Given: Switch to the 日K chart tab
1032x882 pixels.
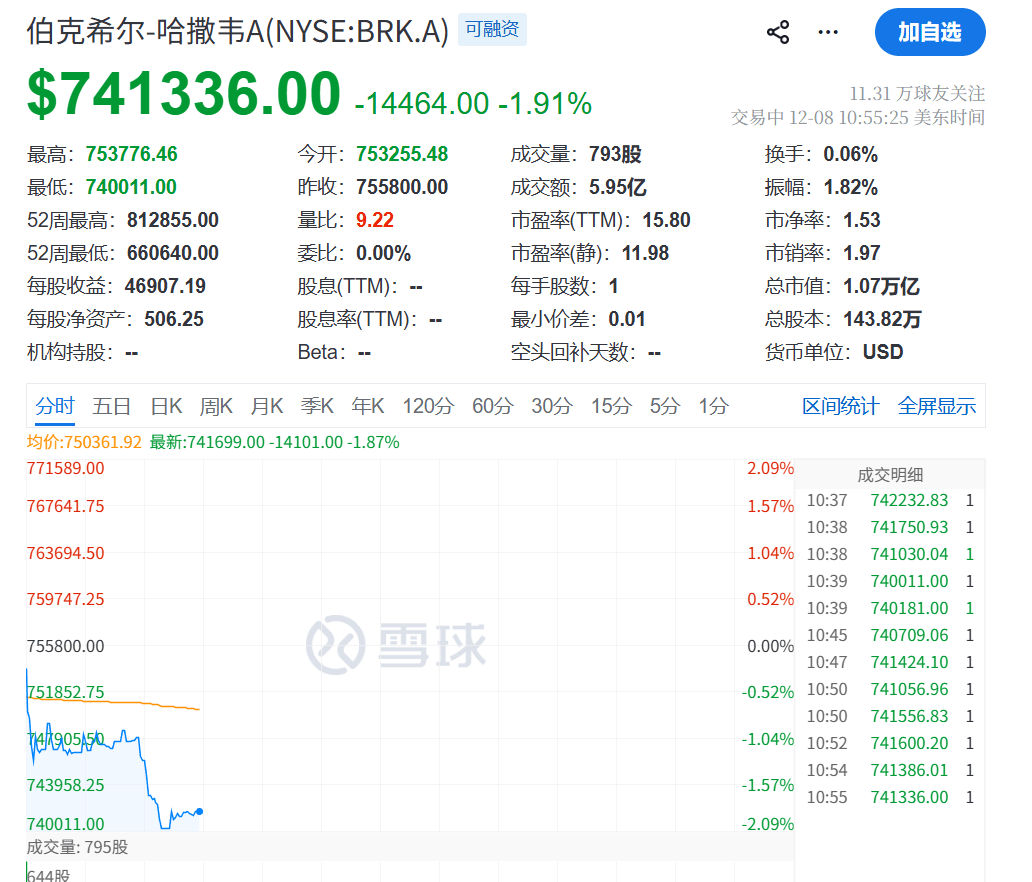Looking at the screenshot, I should click(x=166, y=406).
